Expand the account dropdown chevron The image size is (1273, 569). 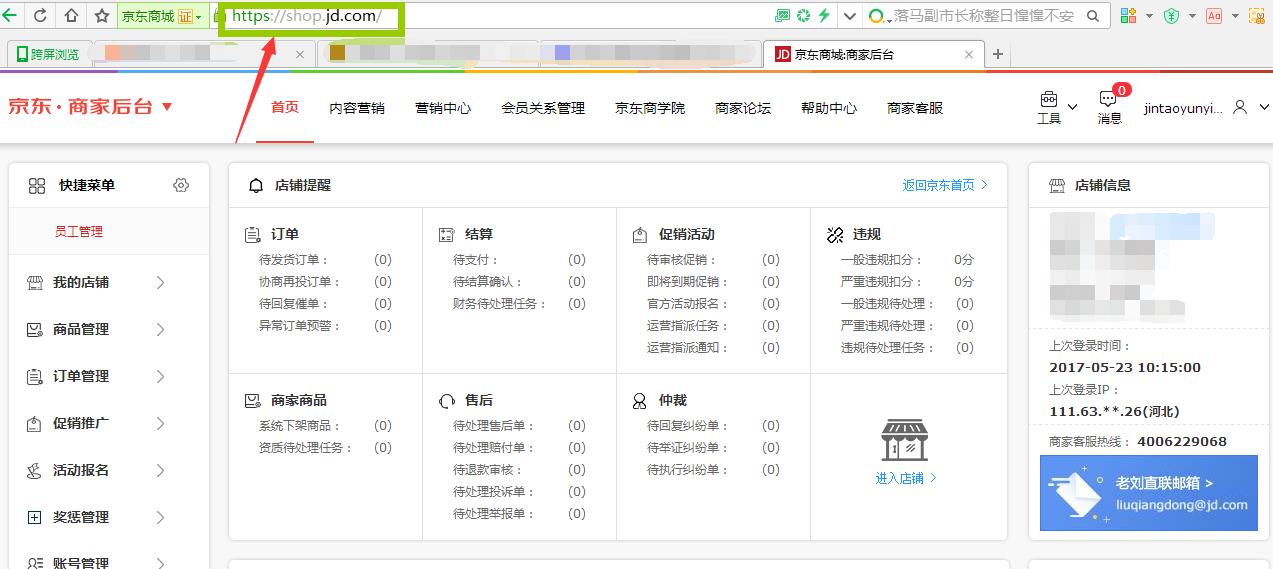click(1264, 107)
